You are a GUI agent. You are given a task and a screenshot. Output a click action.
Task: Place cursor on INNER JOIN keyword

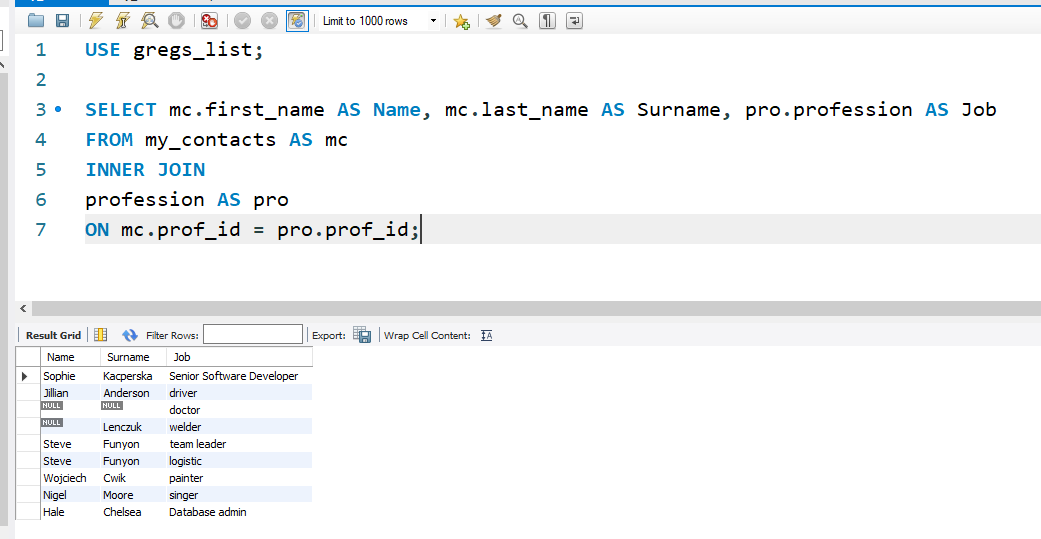145,170
